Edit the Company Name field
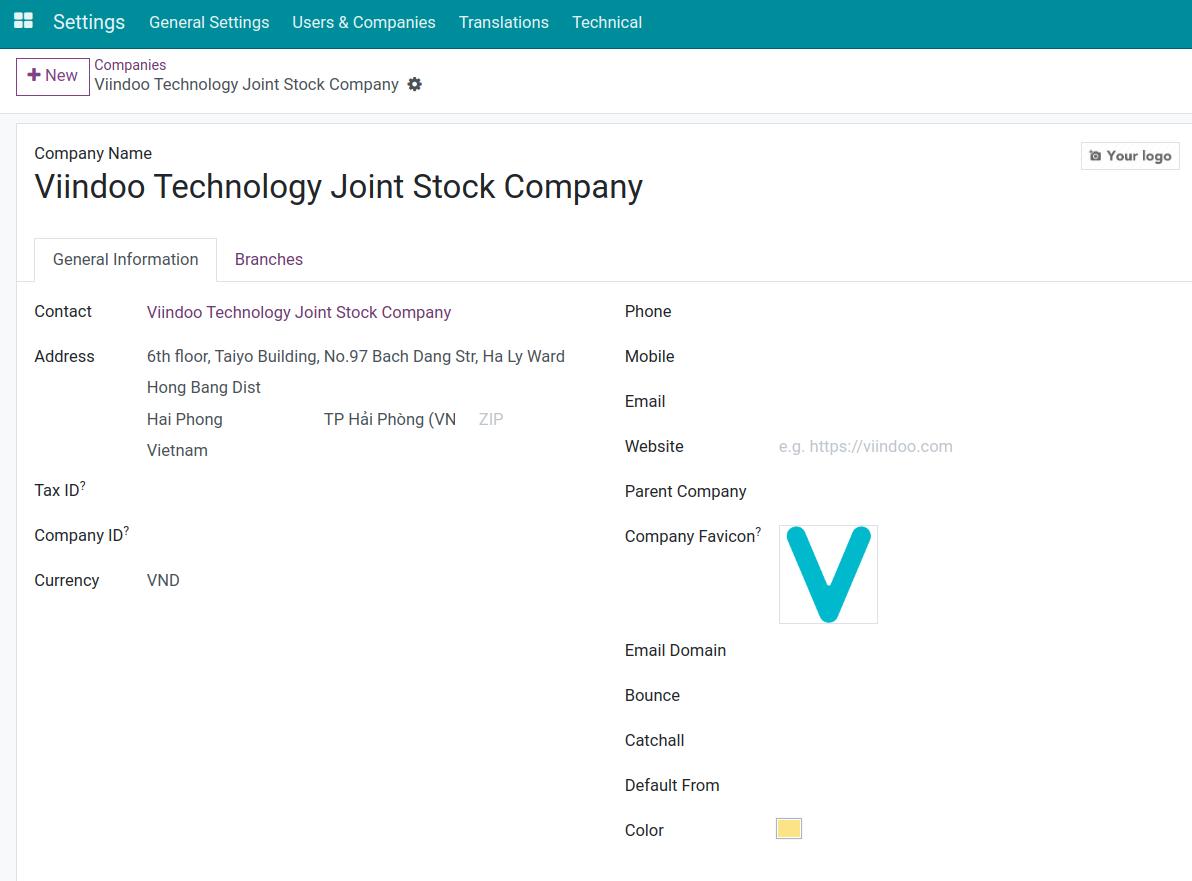The width and height of the screenshot is (1192, 881). [338, 187]
